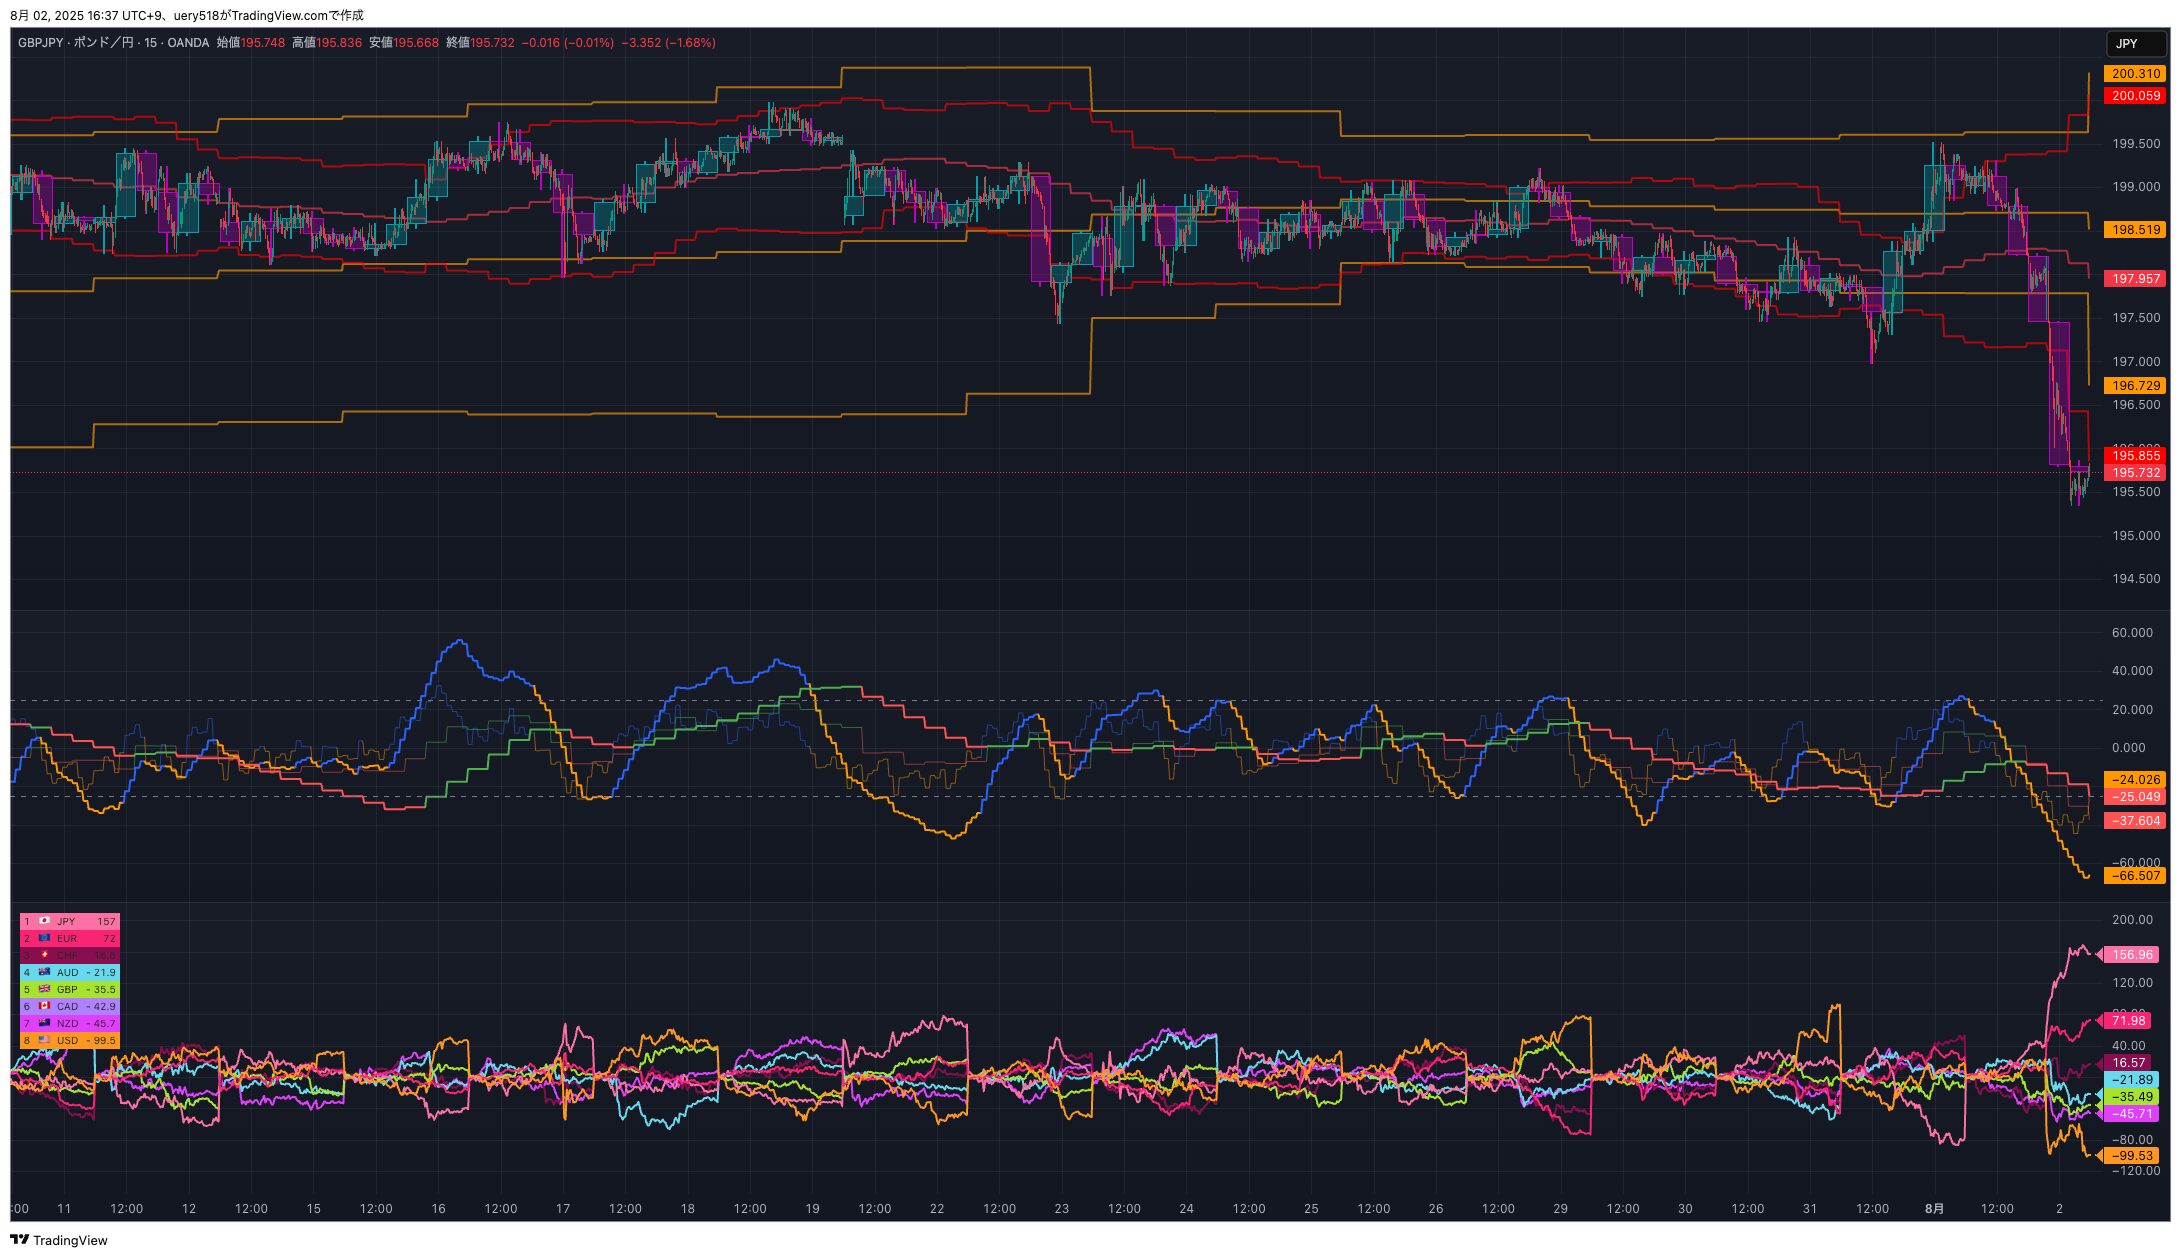This screenshot has width=2181, height=1257.
Task: Click the 22 date marker on time axis
Action: tap(937, 1208)
